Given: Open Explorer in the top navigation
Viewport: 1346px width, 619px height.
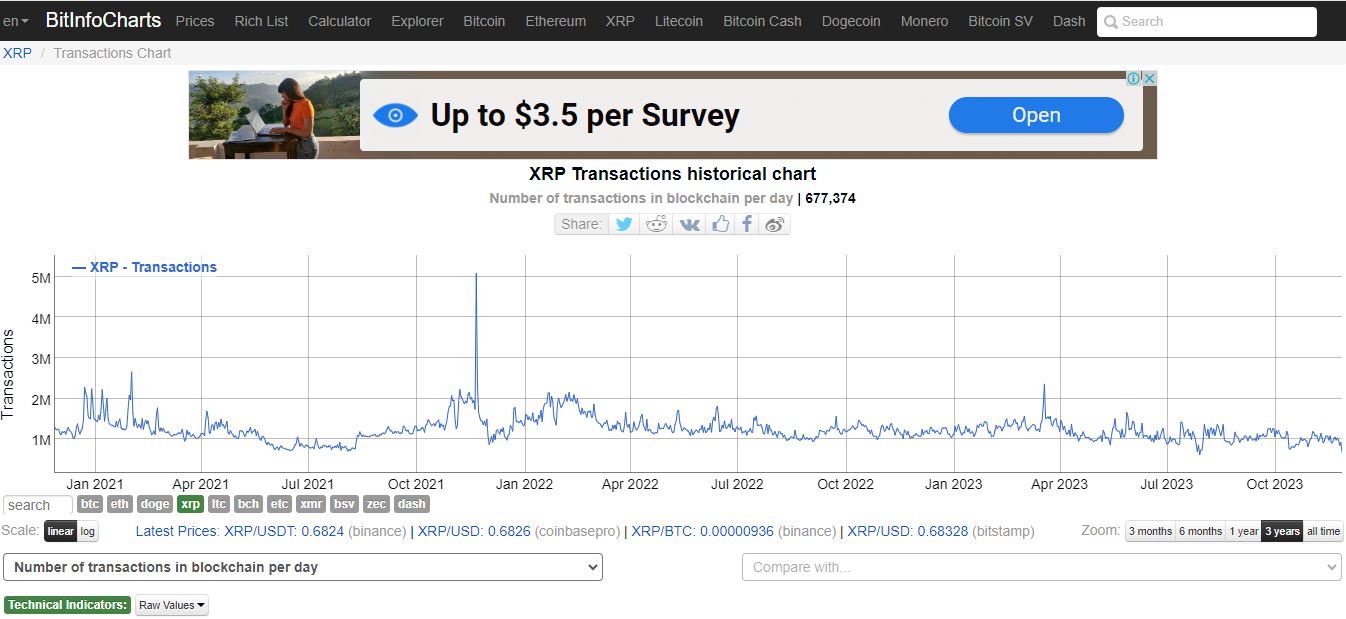Looking at the screenshot, I should pyautogui.click(x=417, y=21).
